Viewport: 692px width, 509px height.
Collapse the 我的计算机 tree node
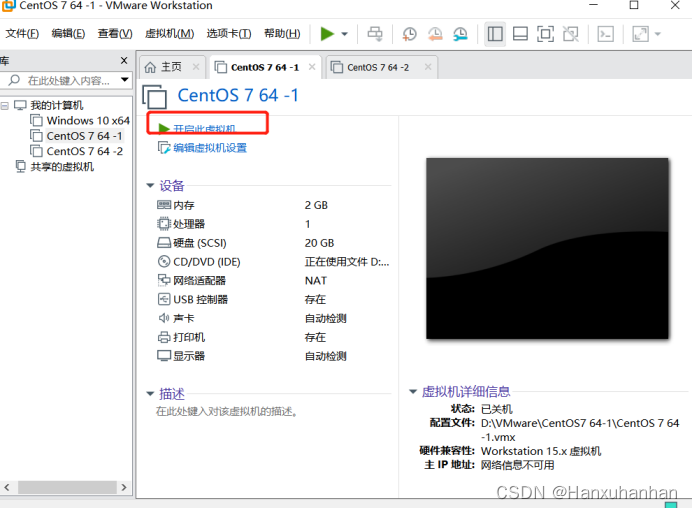pyautogui.click(x=5, y=106)
